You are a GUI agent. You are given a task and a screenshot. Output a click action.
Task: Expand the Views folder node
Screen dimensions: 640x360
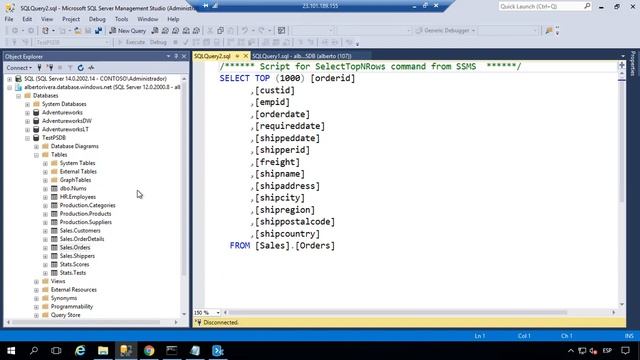click(x=36, y=282)
